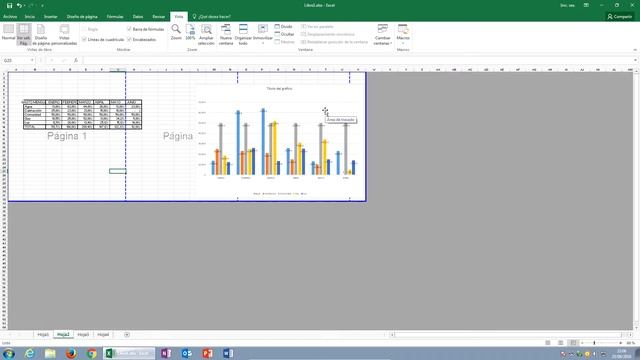Select the first sheet tab Hoja1

pyautogui.click(x=43, y=335)
